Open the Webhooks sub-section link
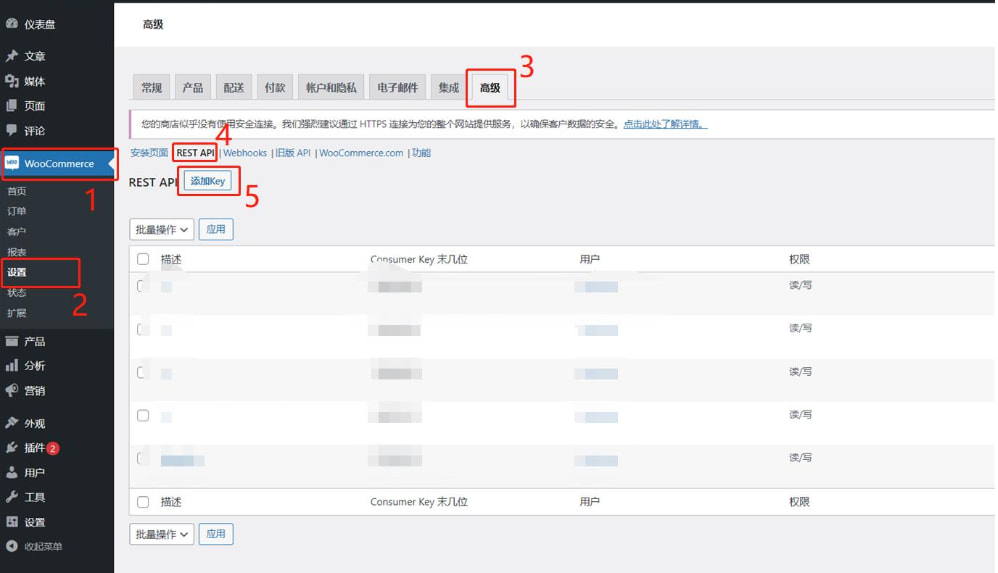Screen dimensions: 998x573 (x=245, y=153)
